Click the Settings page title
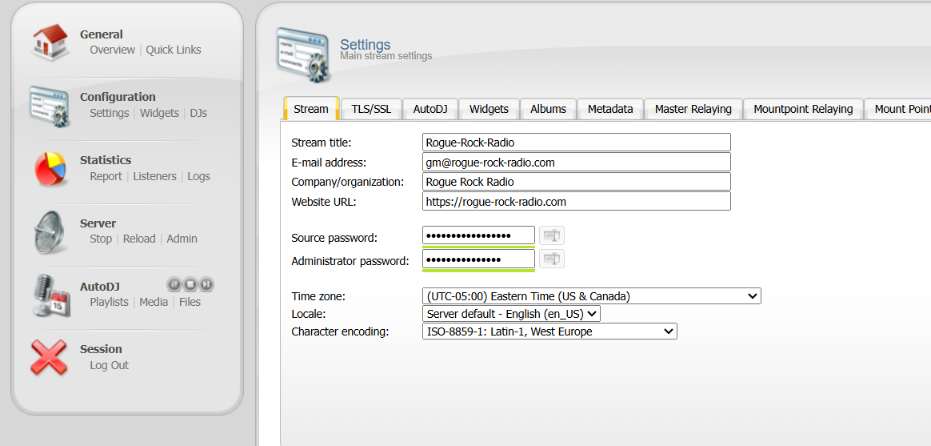This screenshot has width=931, height=446. (x=365, y=45)
